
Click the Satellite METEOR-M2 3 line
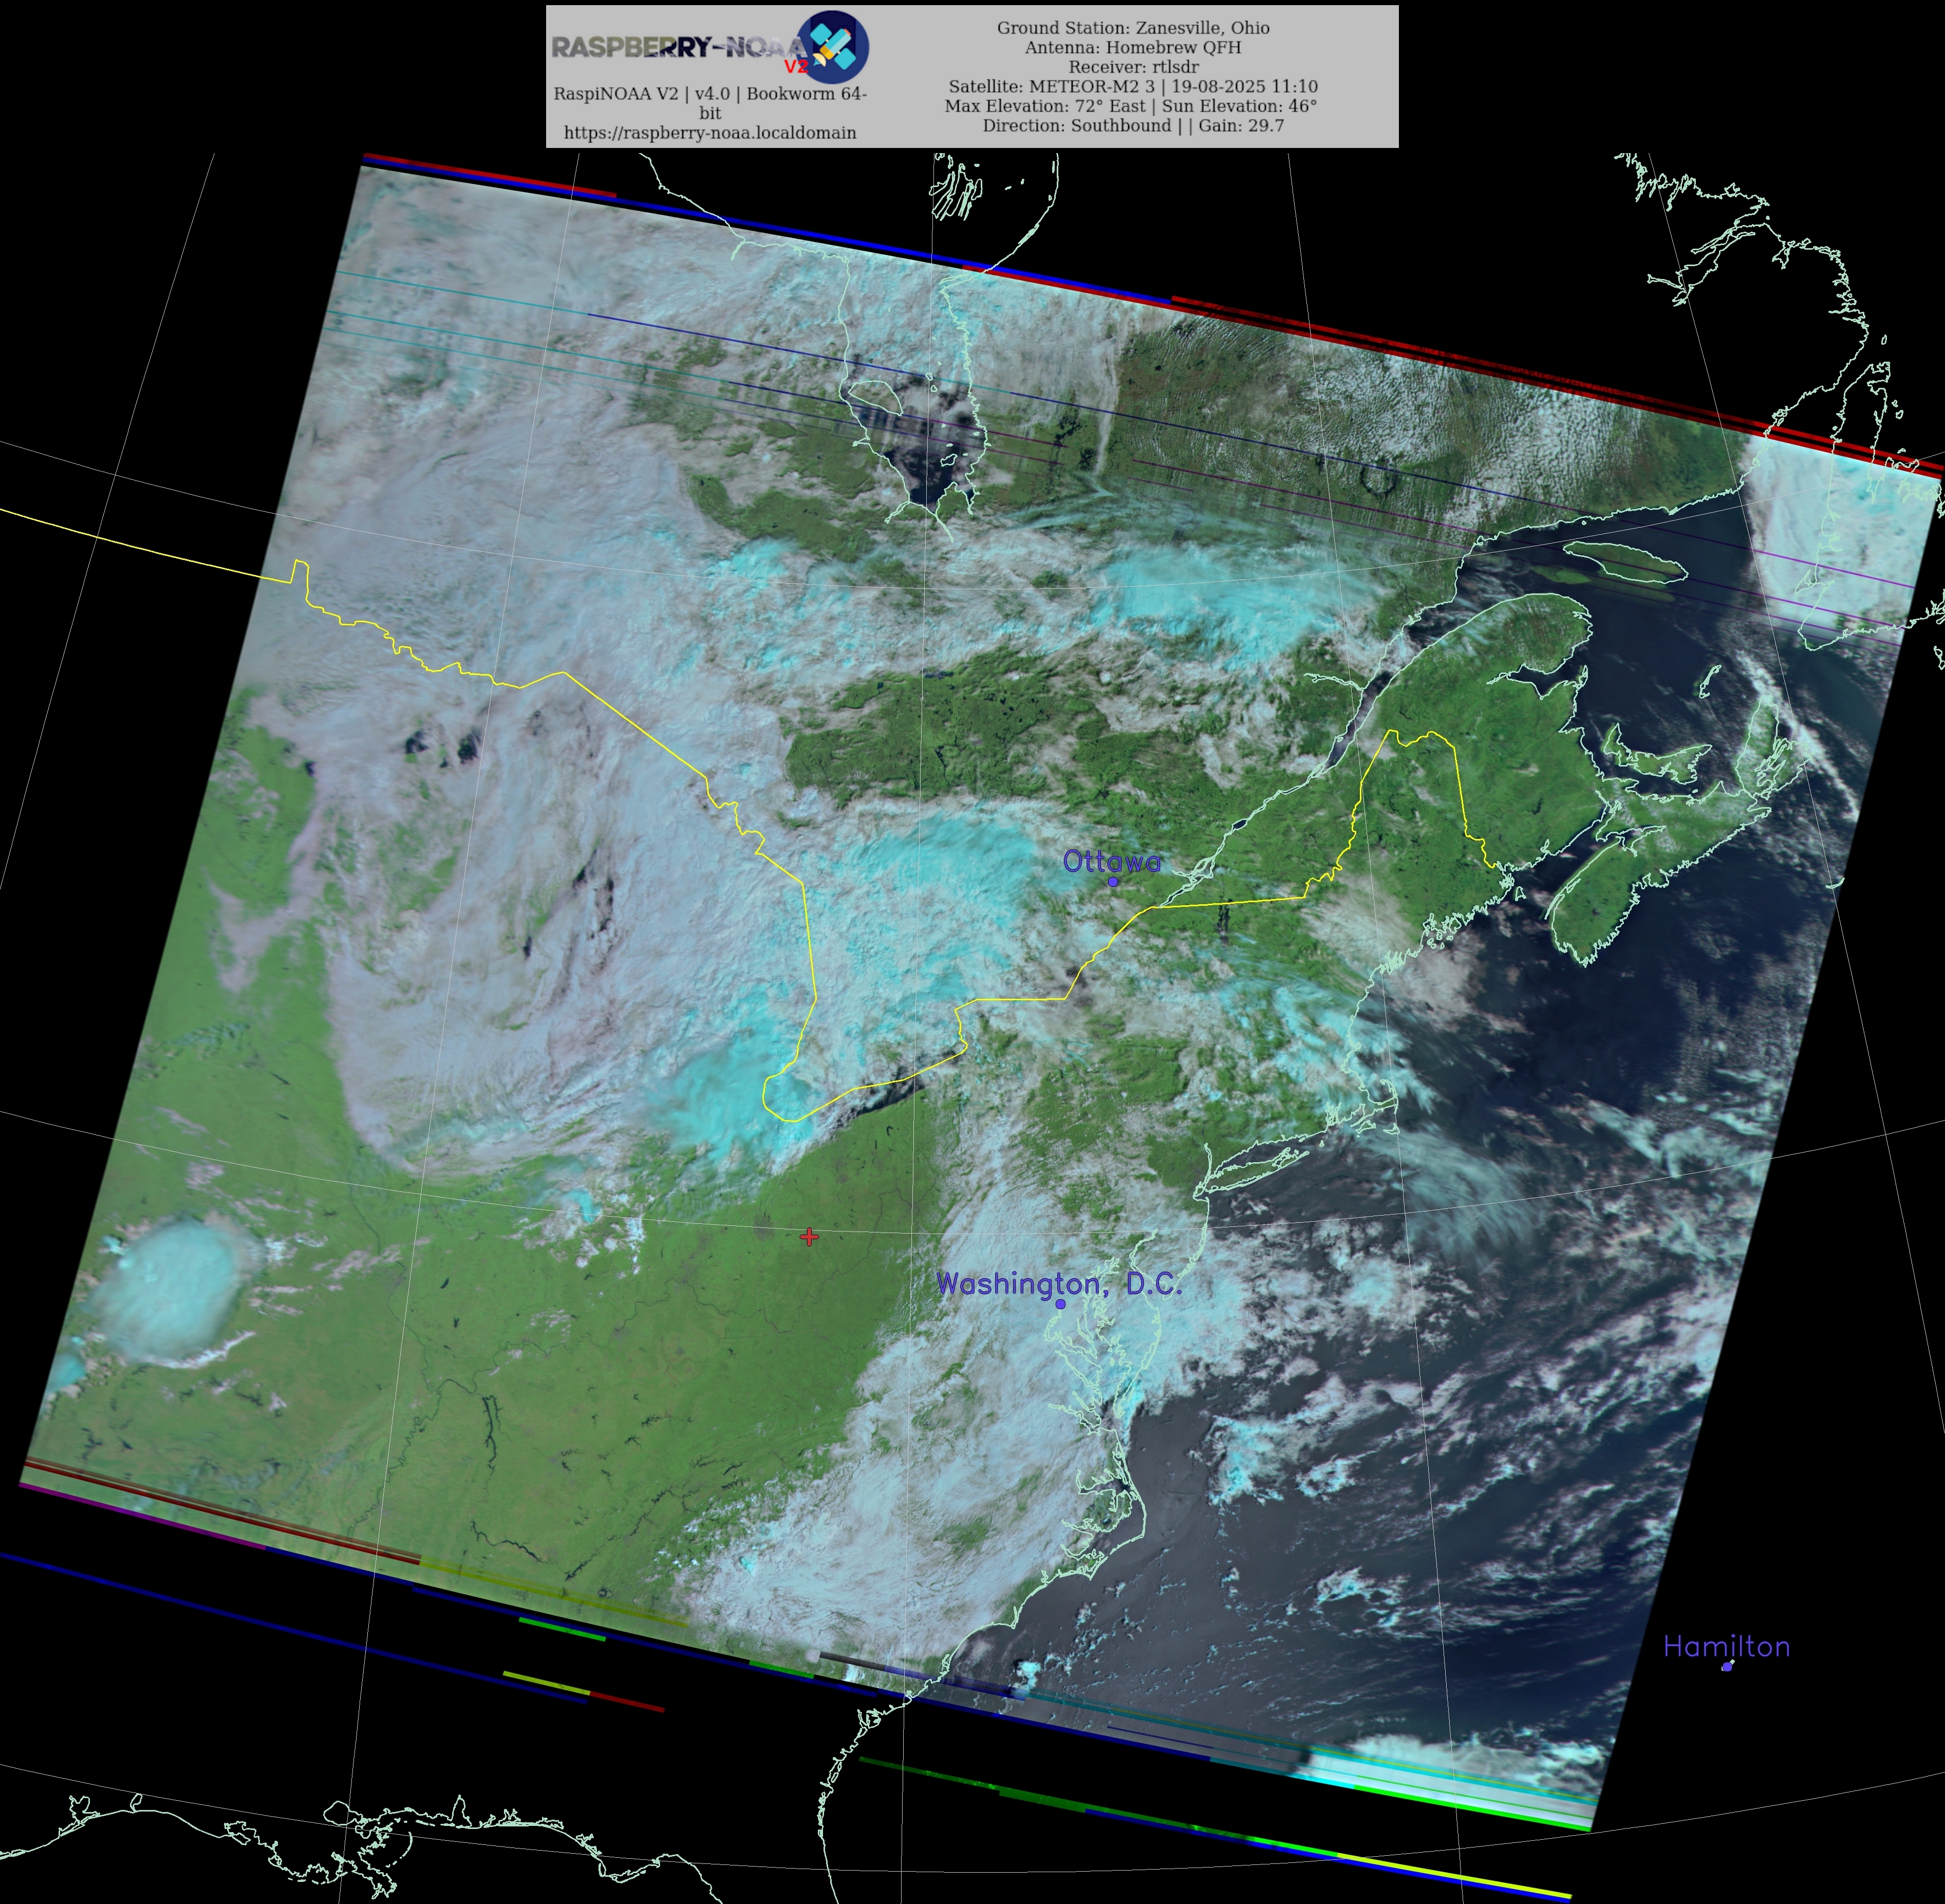click(x=1133, y=87)
